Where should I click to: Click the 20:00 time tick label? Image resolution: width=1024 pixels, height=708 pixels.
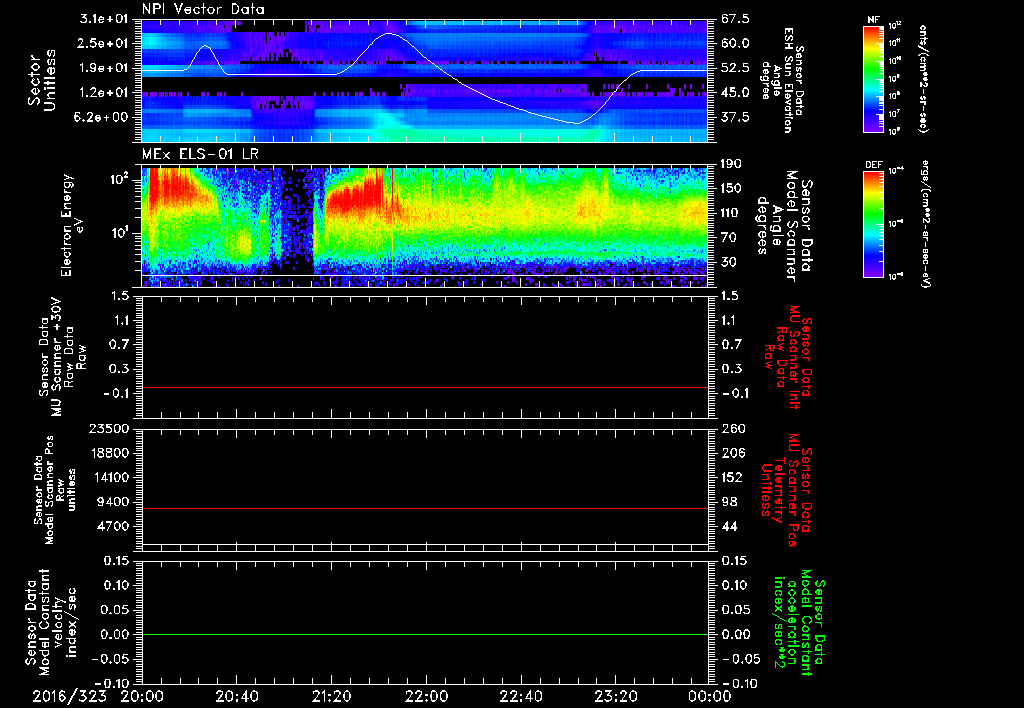pyautogui.click(x=142, y=697)
